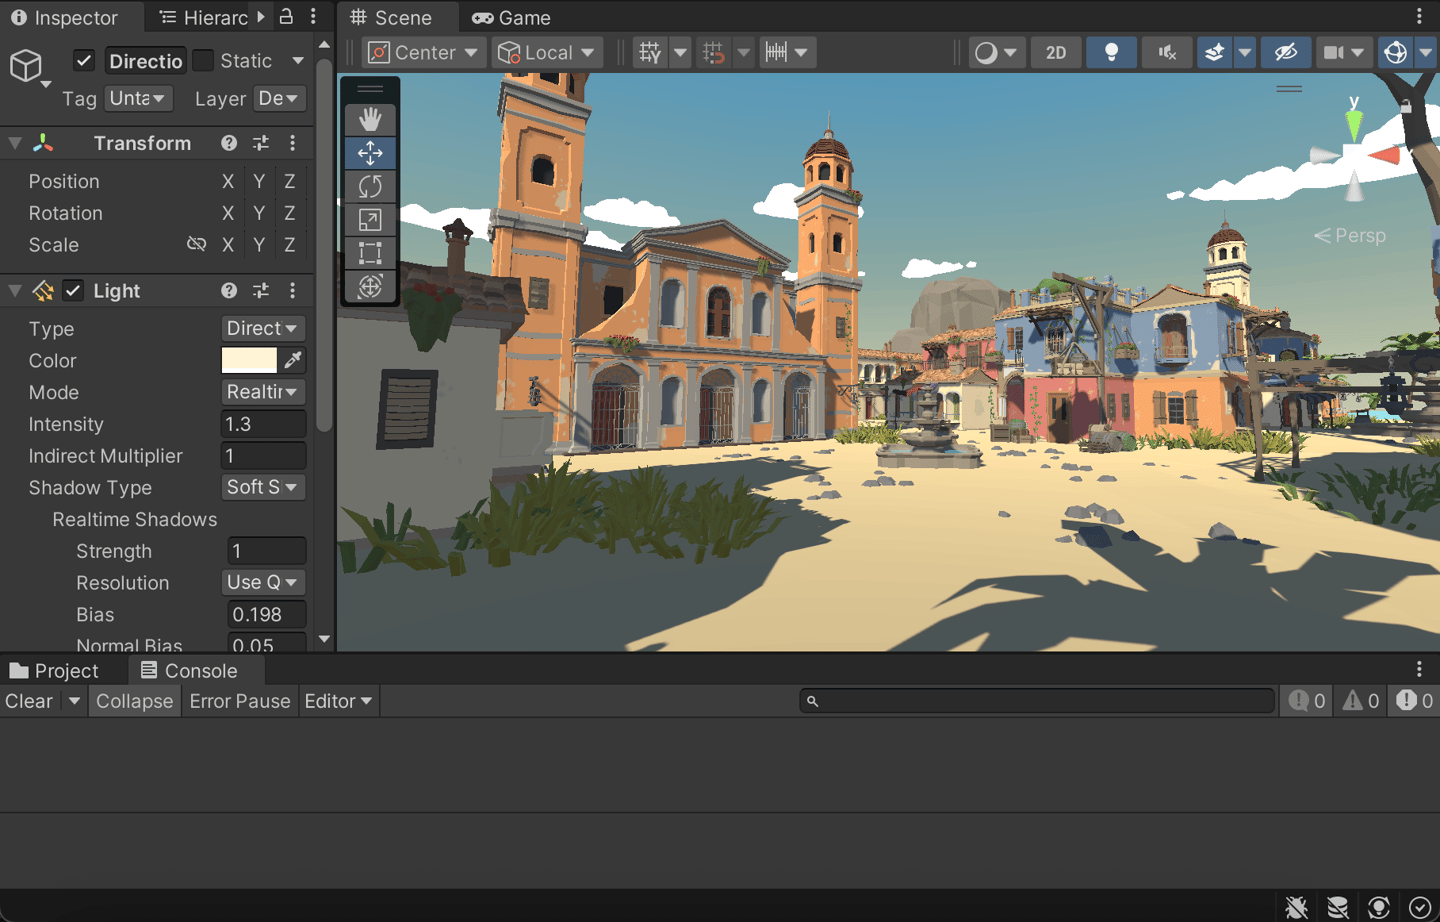Toggle the Error Pause button
Screen dimensions: 1440x922
(240, 701)
